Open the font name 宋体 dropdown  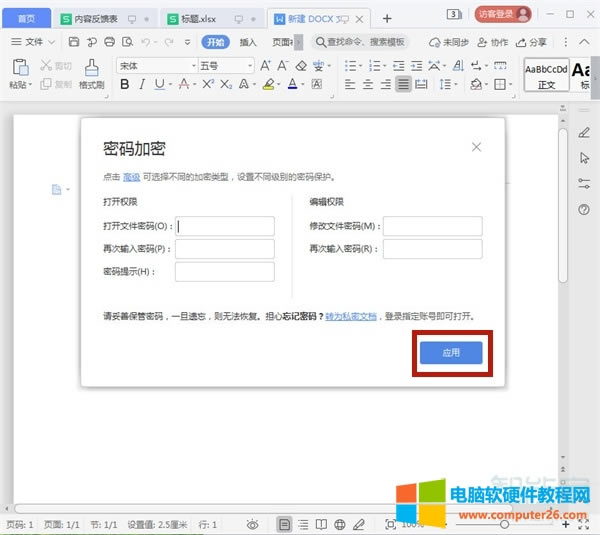[x=154, y=65]
